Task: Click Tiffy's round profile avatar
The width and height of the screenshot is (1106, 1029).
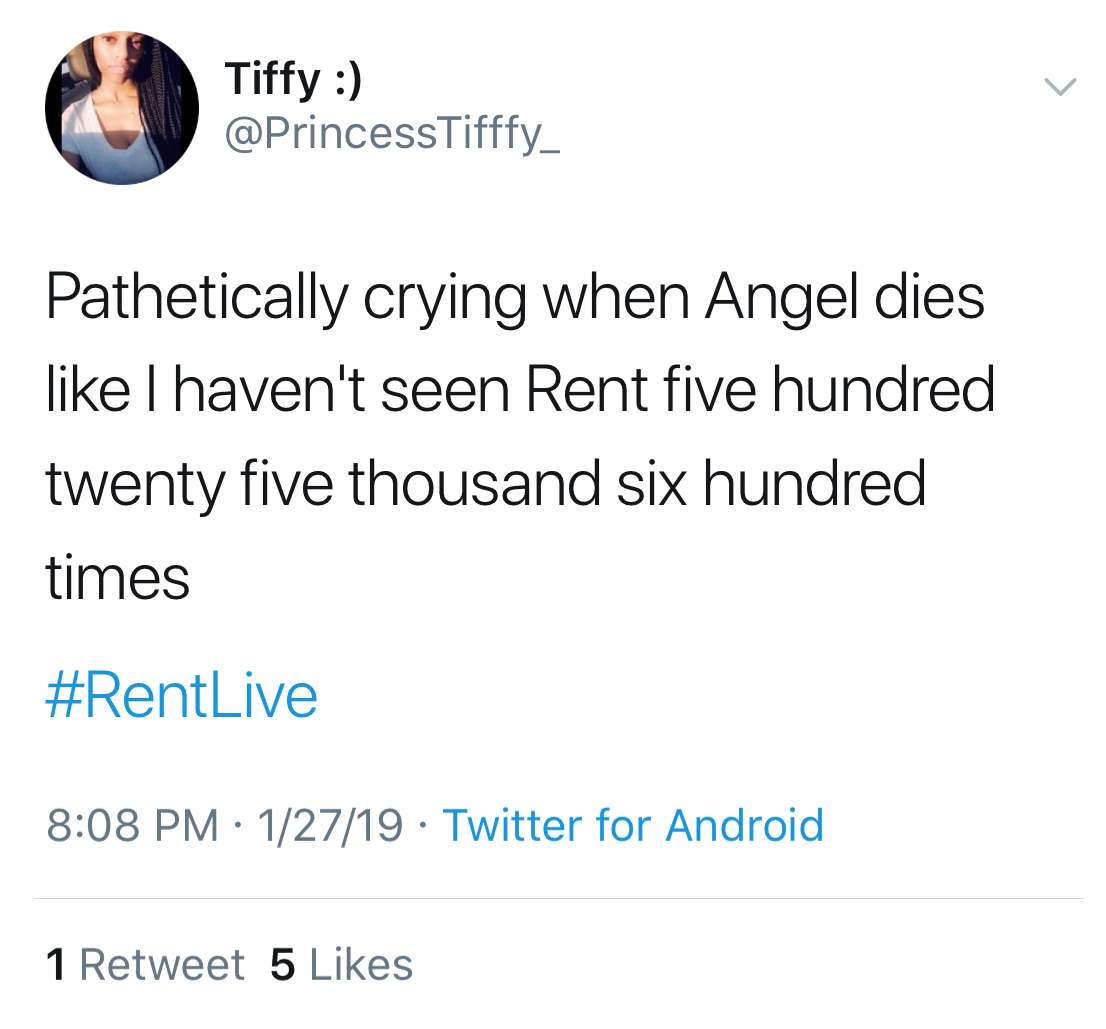Action: [x=122, y=108]
